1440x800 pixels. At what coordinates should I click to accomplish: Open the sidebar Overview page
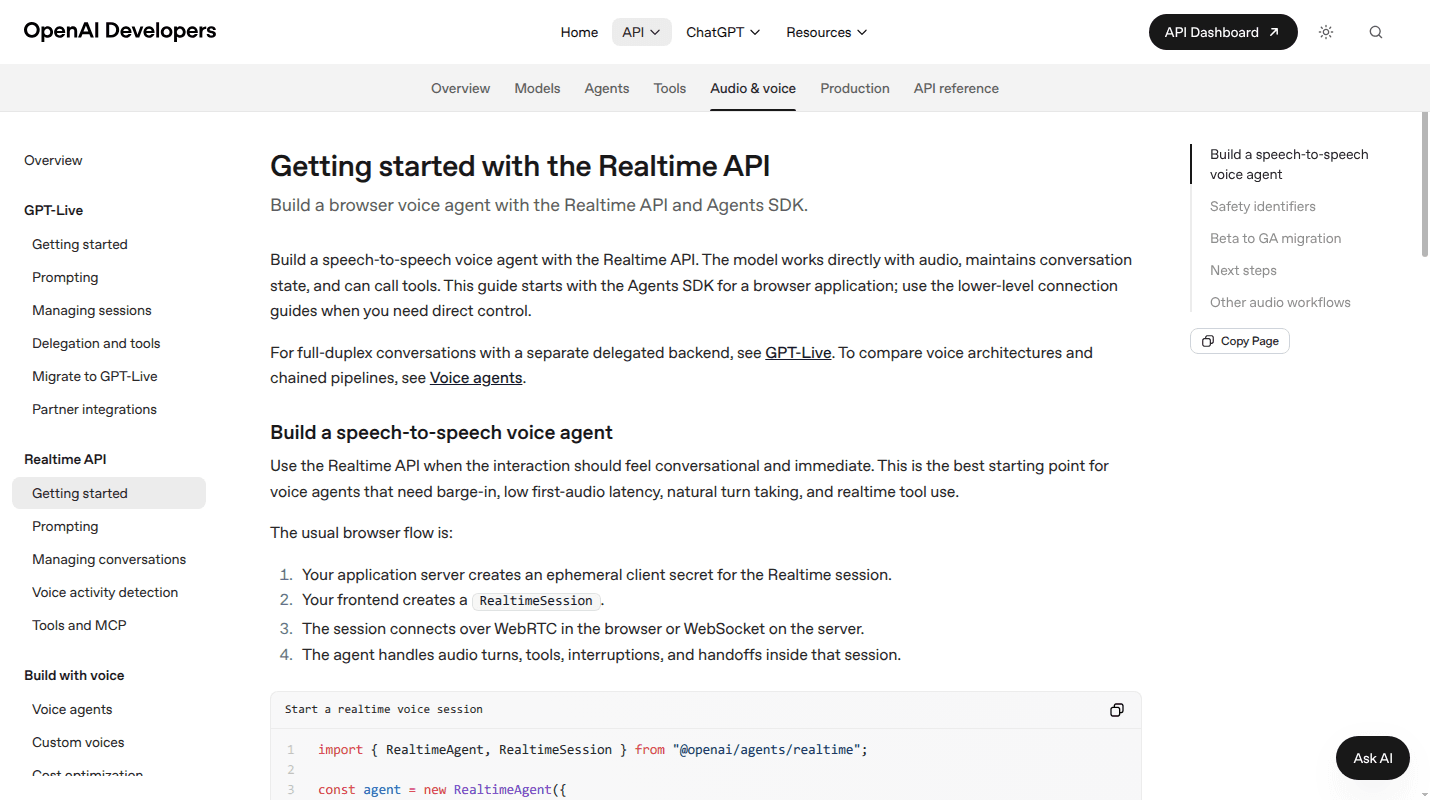coord(53,160)
